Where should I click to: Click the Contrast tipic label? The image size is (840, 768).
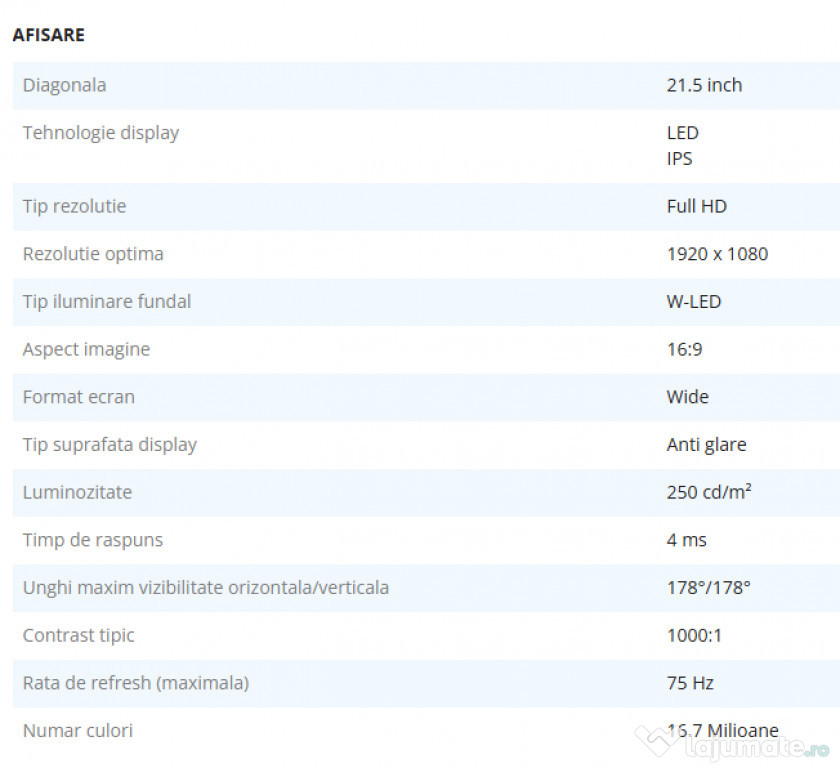tap(78, 635)
